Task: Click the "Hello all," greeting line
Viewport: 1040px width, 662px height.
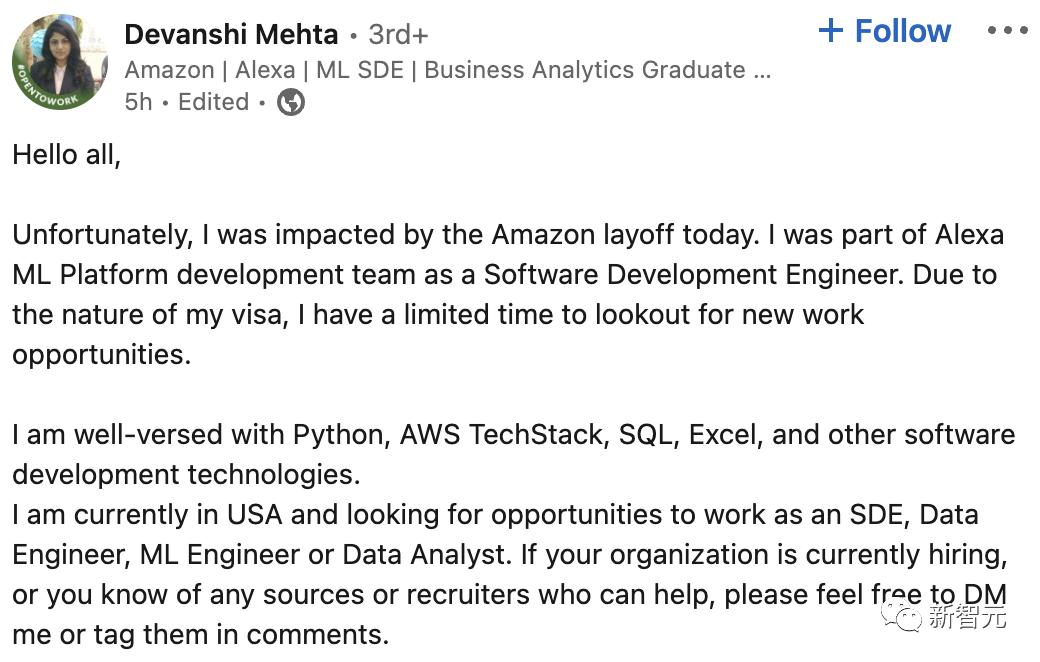Action: (66, 155)
